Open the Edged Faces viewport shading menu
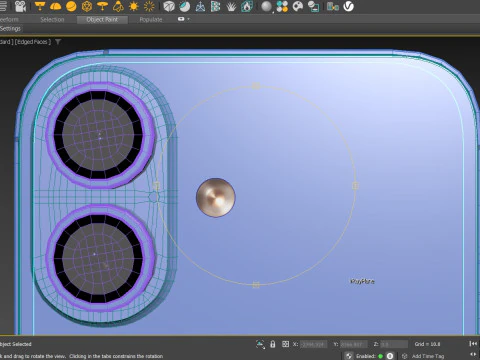This screenshot has width=480, height=360. [33, 42]
